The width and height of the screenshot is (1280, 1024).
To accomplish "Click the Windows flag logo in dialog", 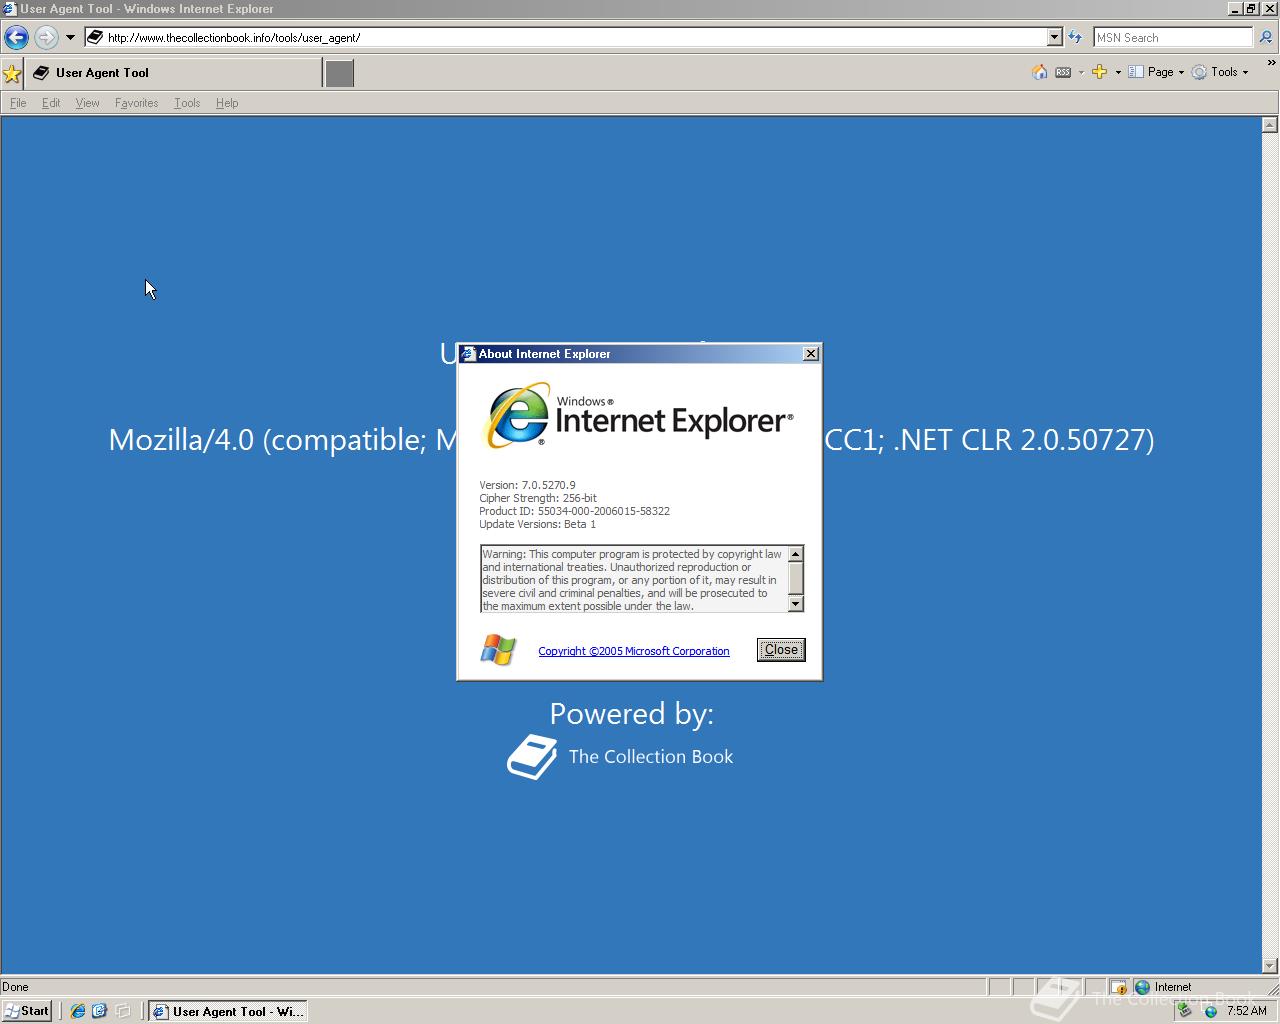I will 498,650.
